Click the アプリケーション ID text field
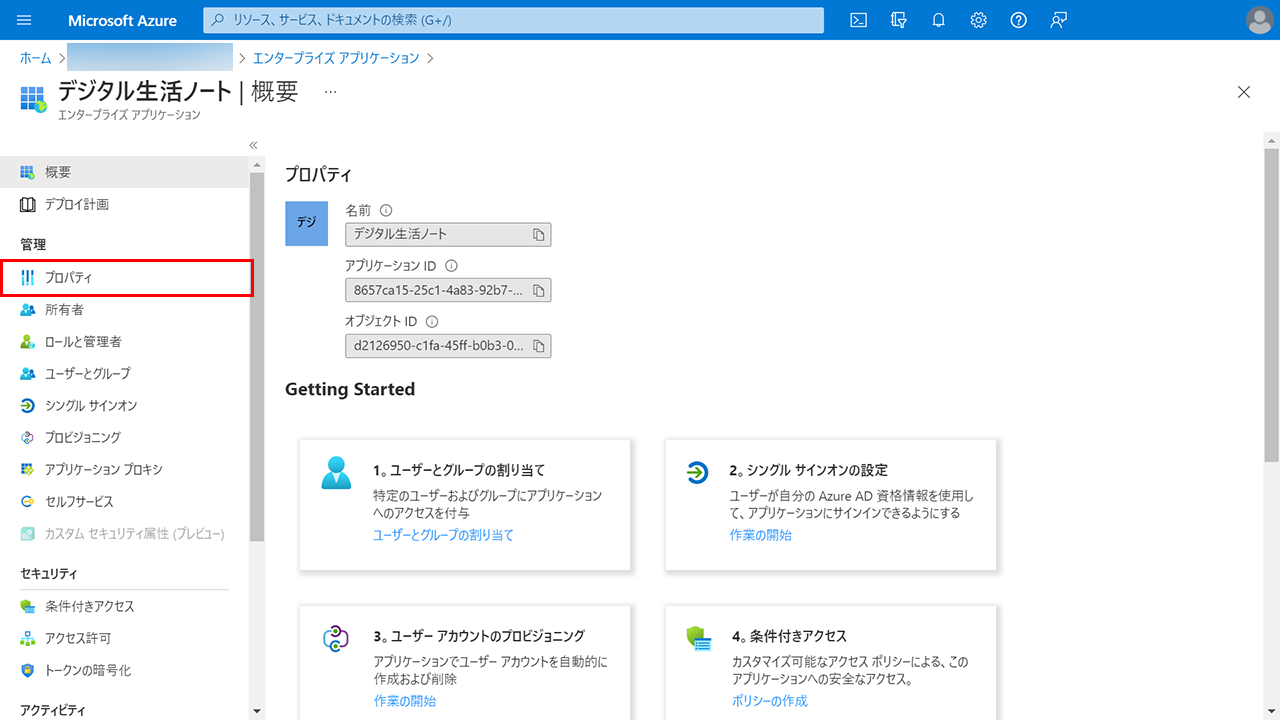 (x=448, y=290)
